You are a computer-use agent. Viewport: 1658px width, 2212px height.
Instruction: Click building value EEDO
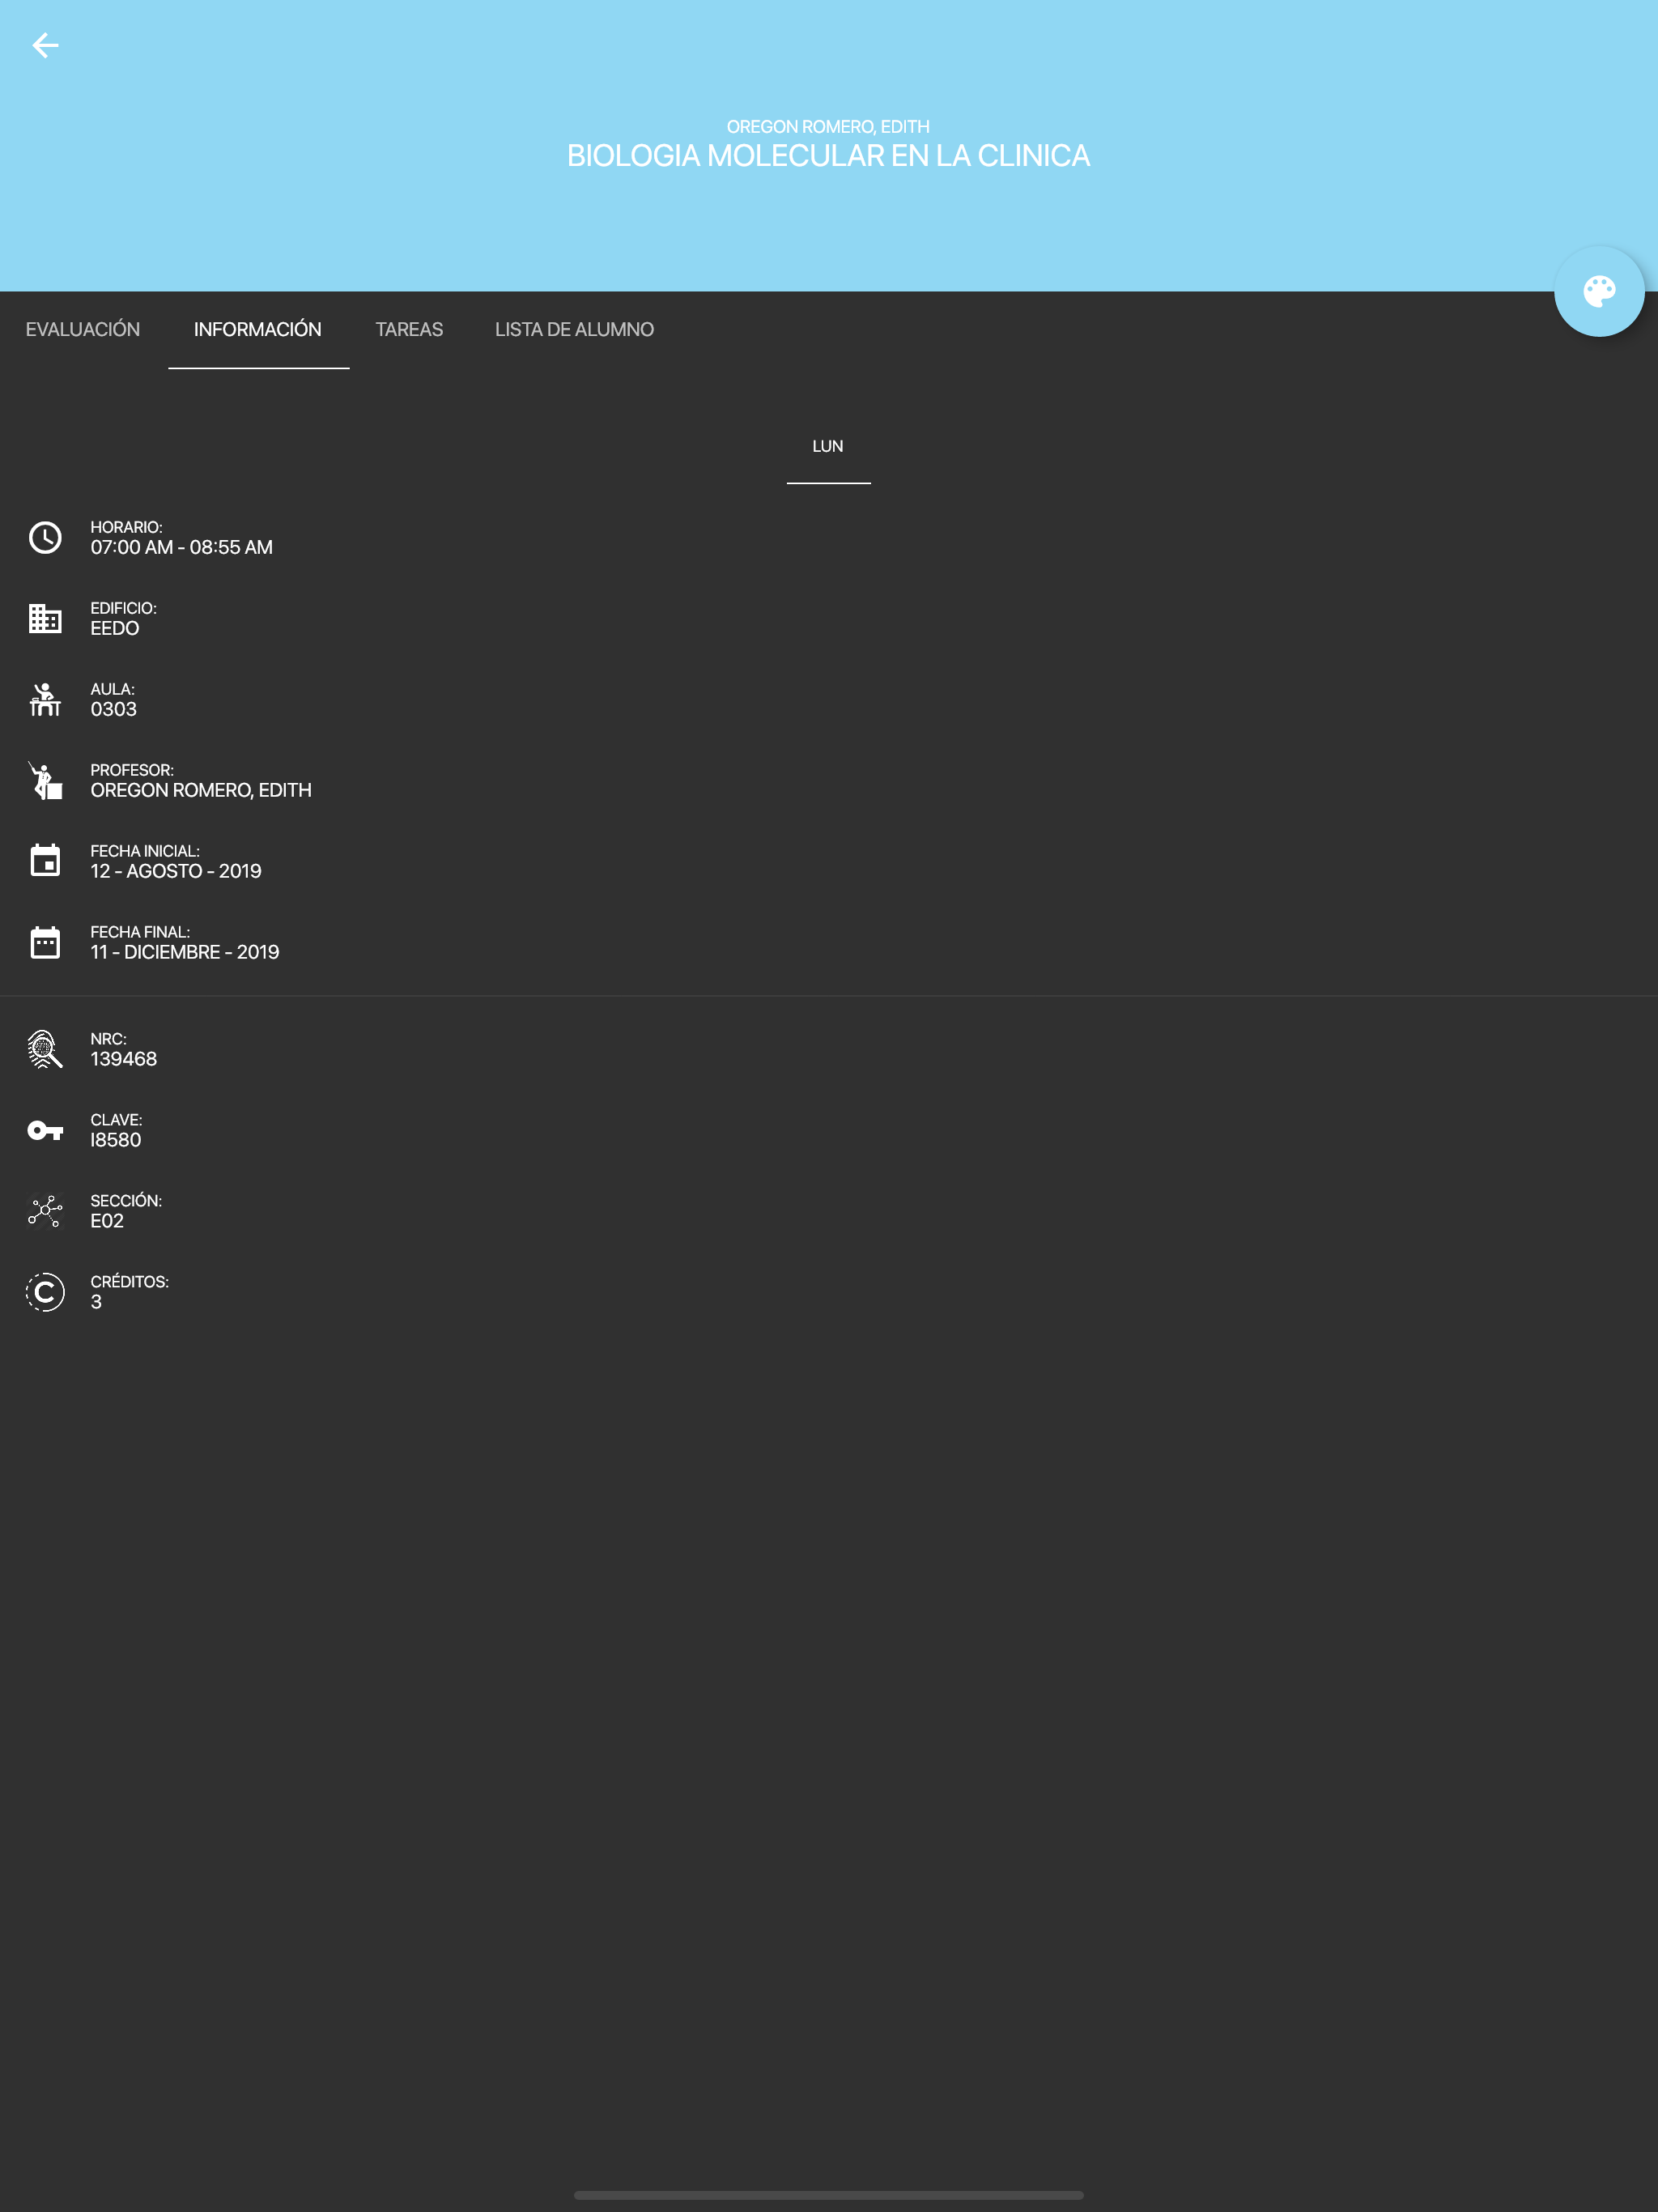click(115, 629)
